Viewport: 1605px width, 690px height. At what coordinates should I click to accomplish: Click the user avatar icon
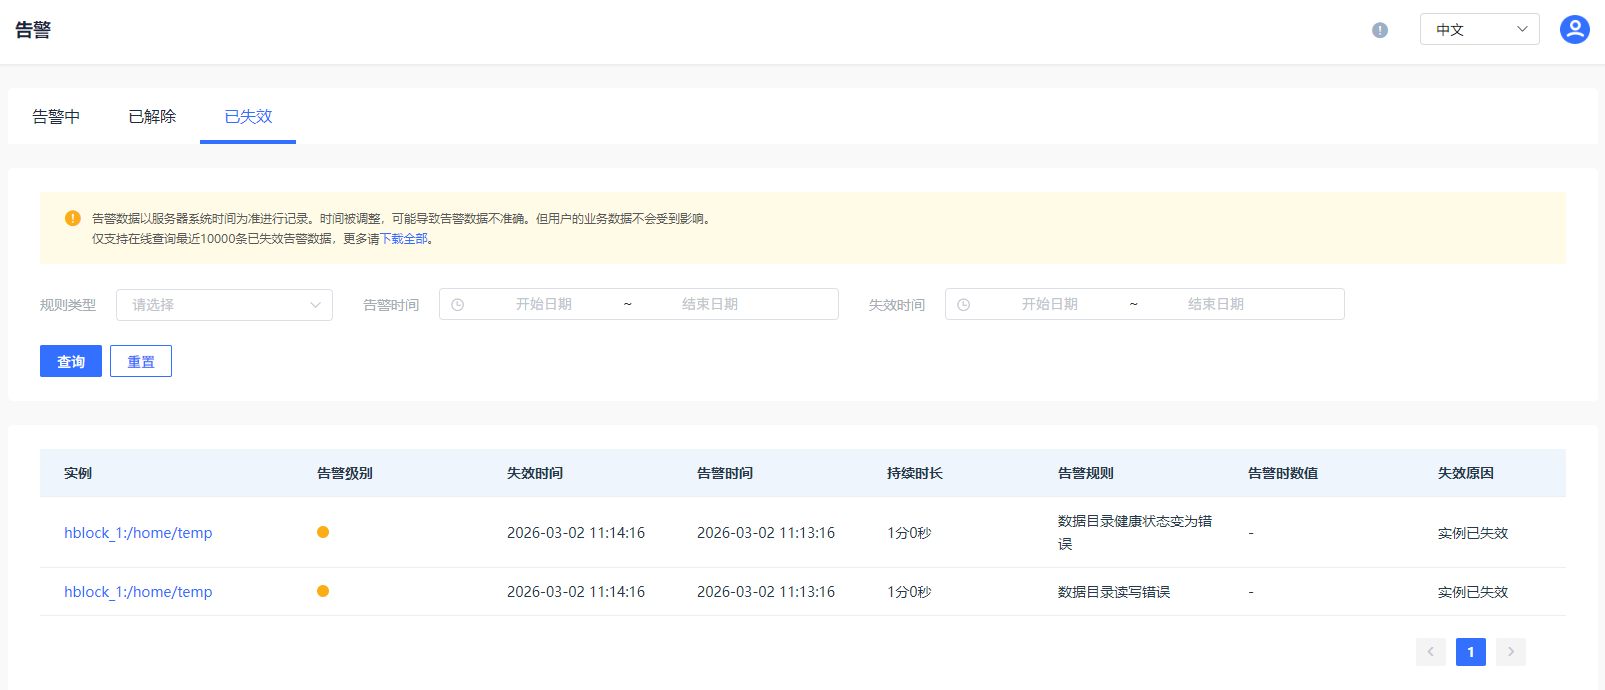click(1574, 30)
